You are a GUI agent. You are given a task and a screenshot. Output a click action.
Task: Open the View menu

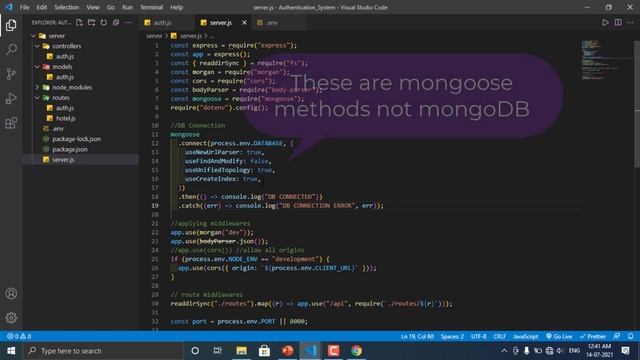[x=93, y=7]
